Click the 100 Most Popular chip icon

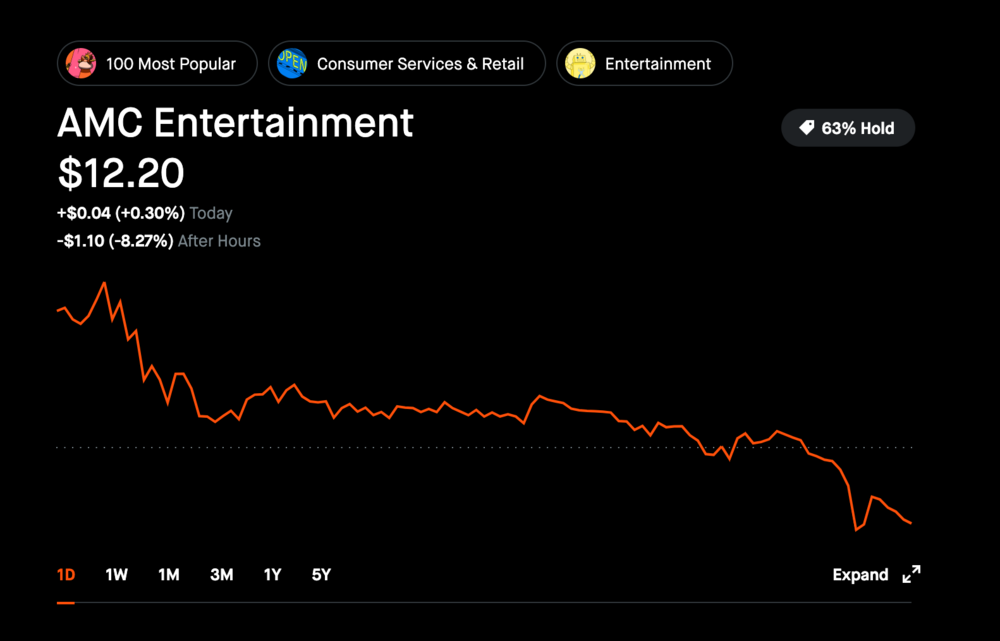click(81, 64)
